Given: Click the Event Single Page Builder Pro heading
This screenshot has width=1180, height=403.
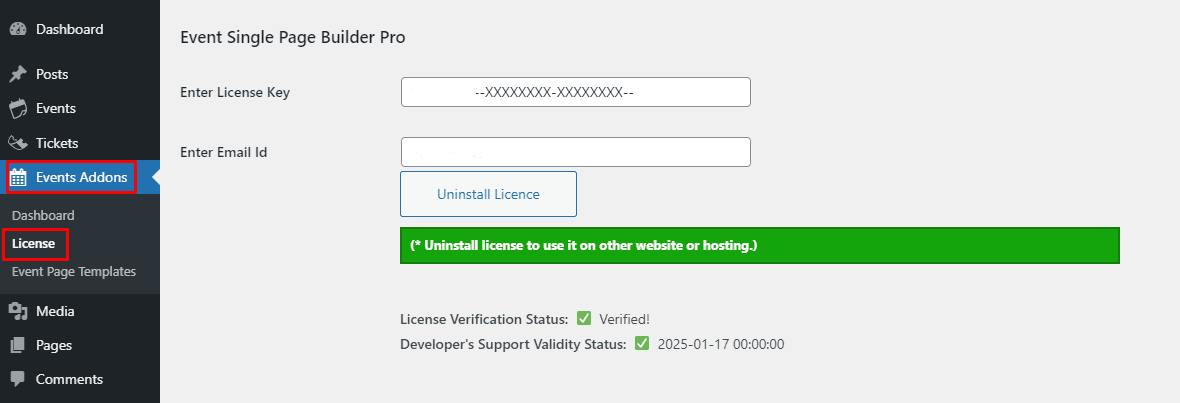Looking at the screenshot, I should point(292,37).
